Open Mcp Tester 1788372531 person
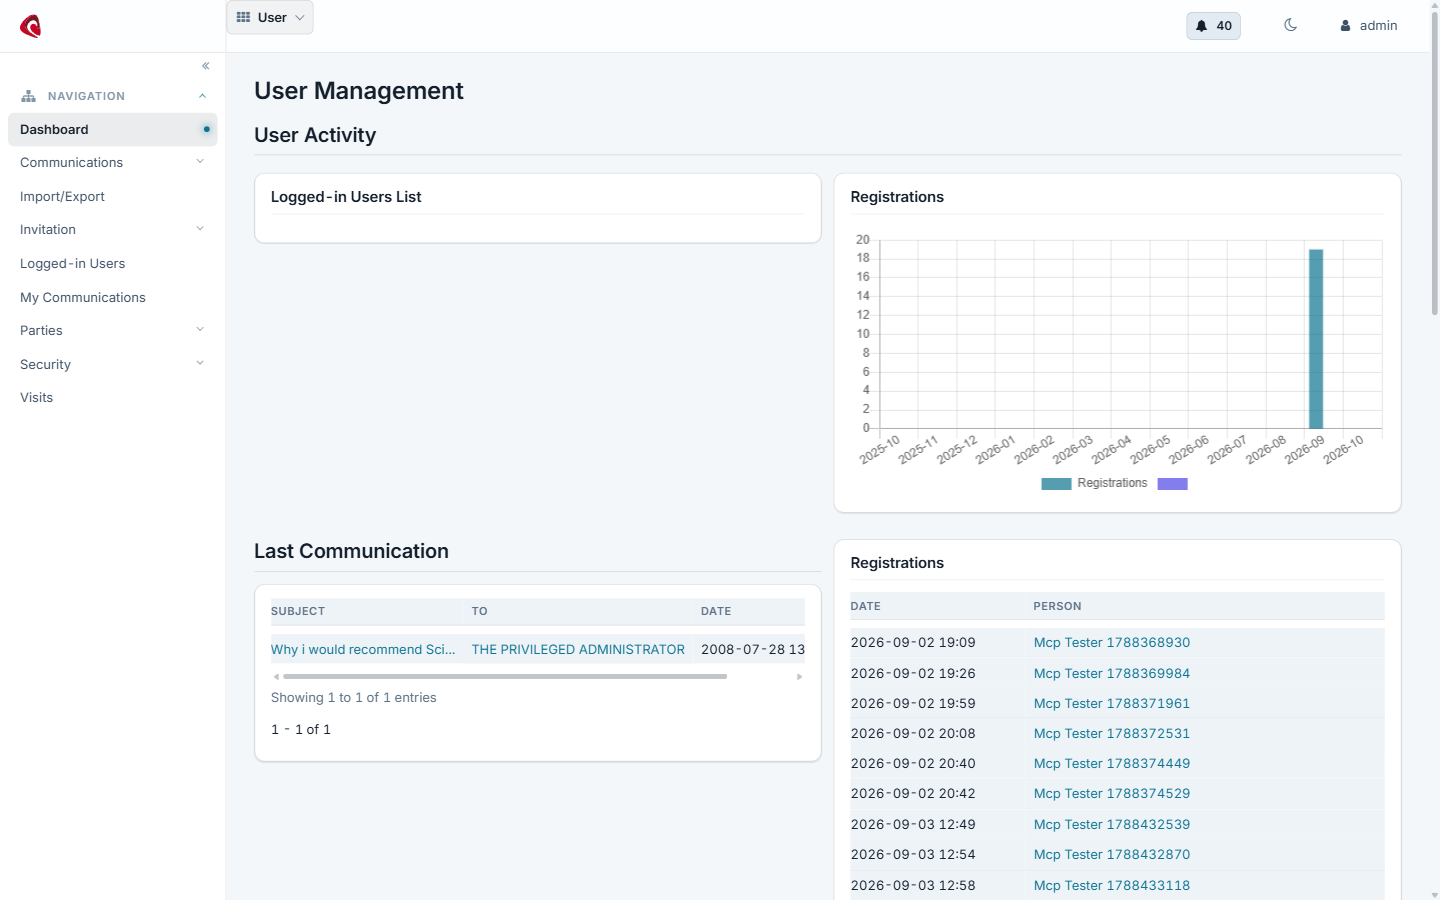Viewport: 1440px width, 900px height. click(1112, 734)
